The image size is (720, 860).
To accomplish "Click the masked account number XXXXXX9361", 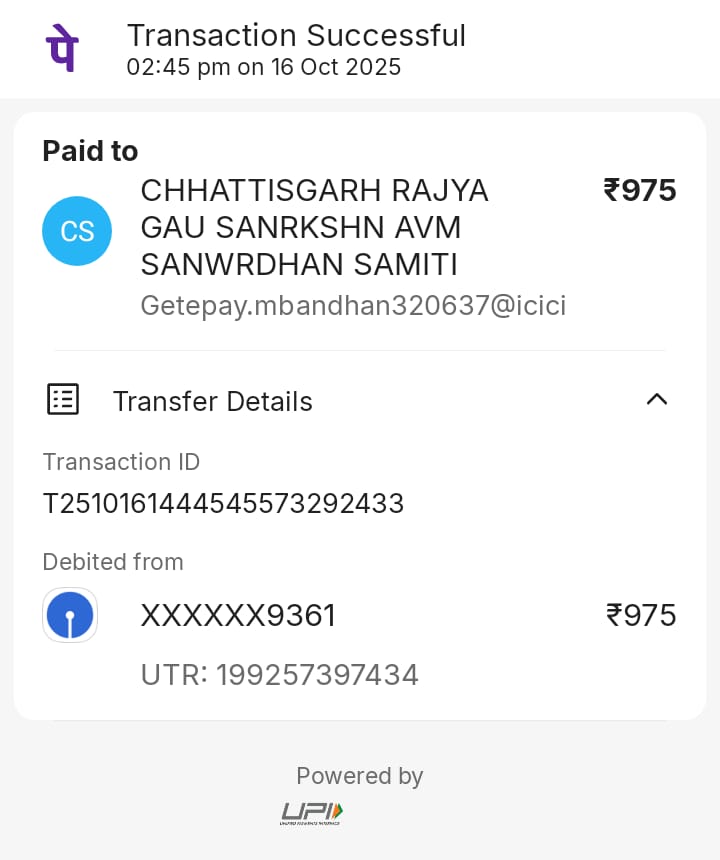I will (x=238, y=616).
